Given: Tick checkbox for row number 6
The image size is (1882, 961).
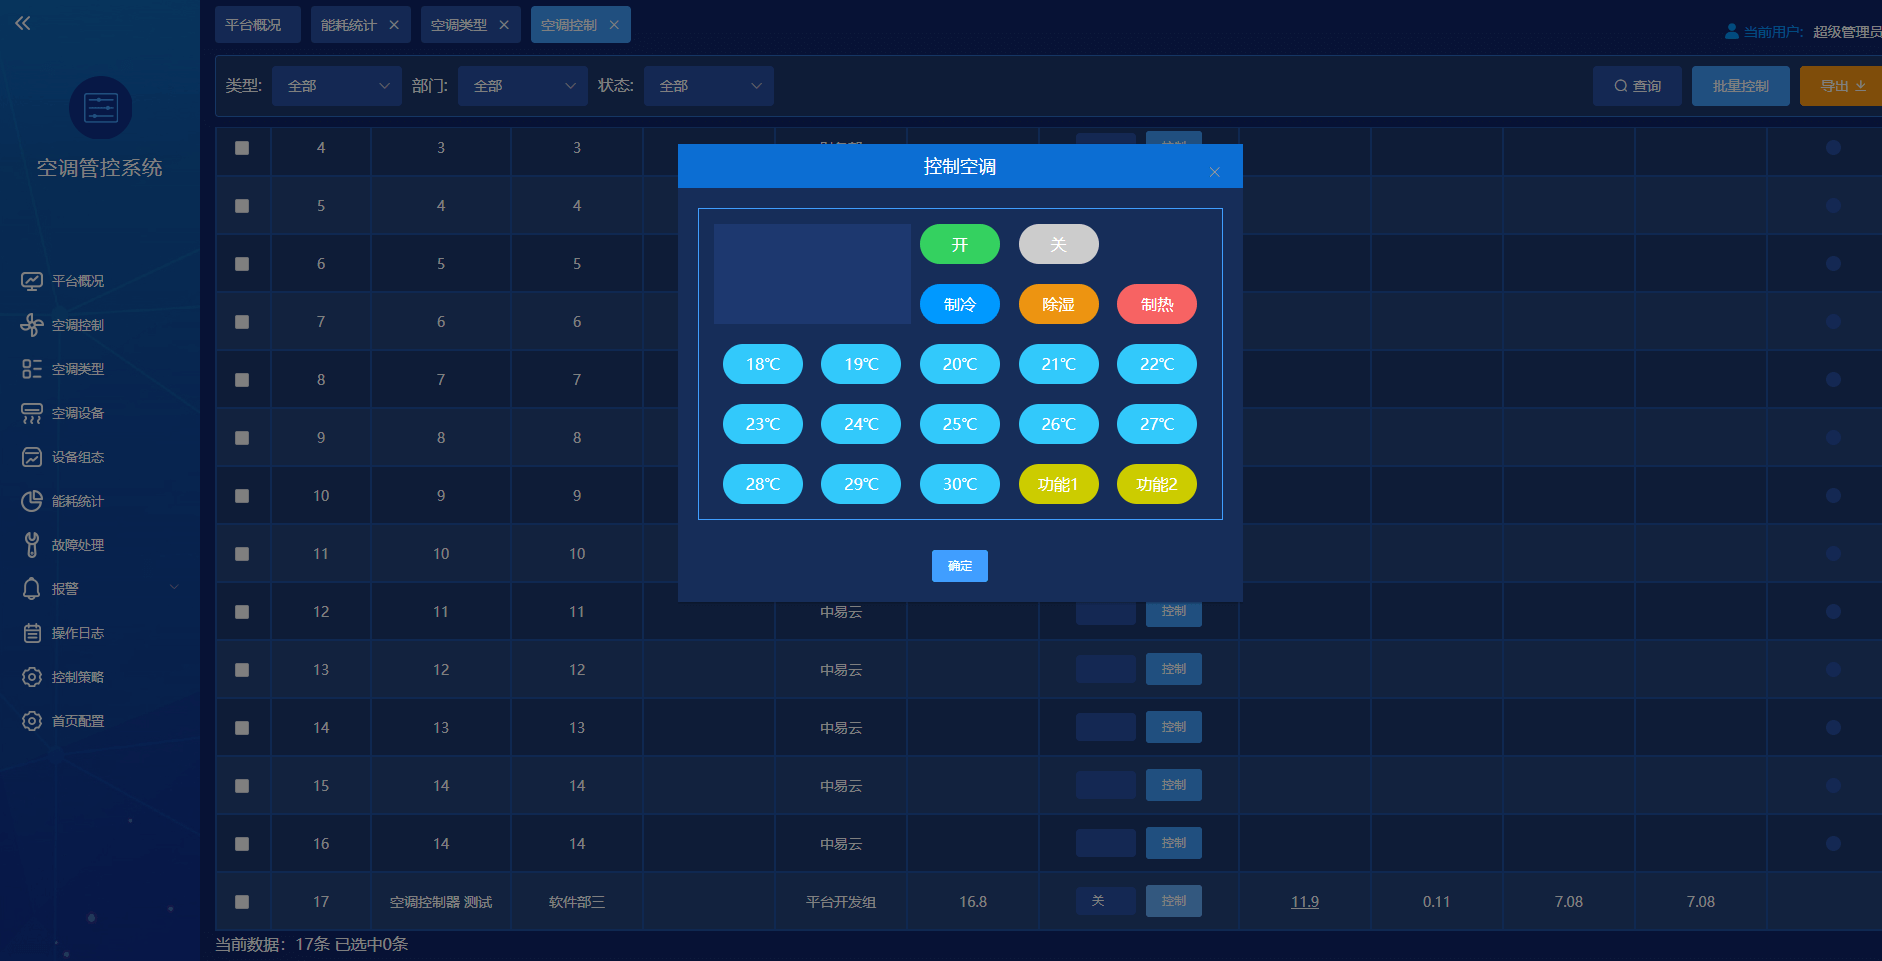Looking at the screenshot, I should pos(242,264).
